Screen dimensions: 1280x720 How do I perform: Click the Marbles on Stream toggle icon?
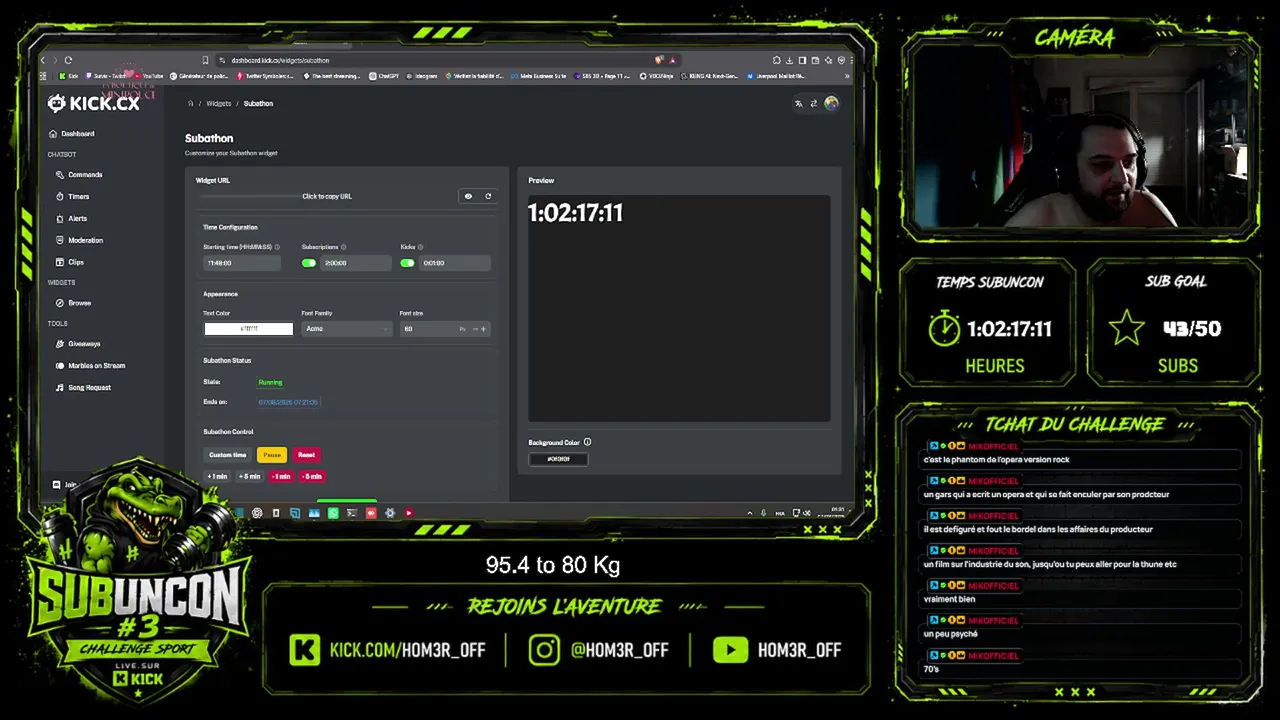coord(60,366)
